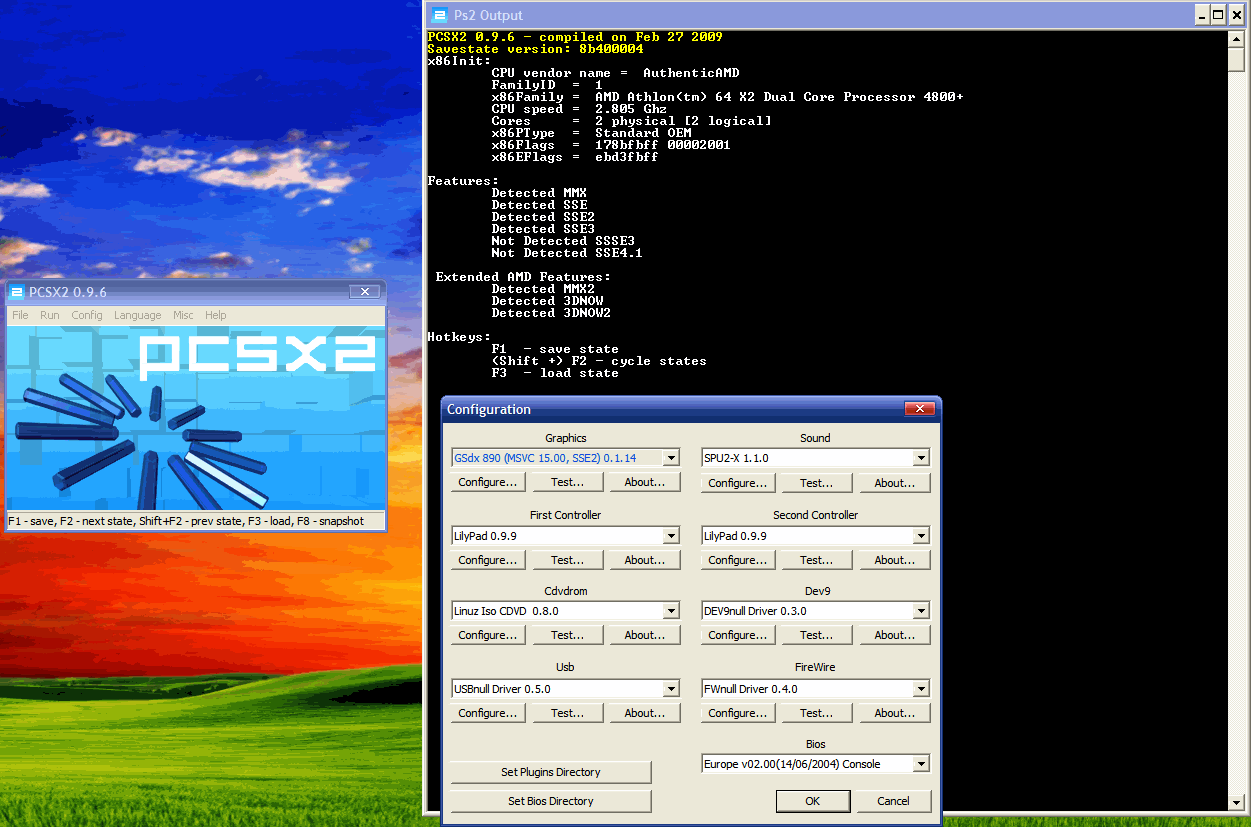Screen dimensions: 1251x827
Task: Configure the Cdvdrom plugin
Action: point(488,635)
